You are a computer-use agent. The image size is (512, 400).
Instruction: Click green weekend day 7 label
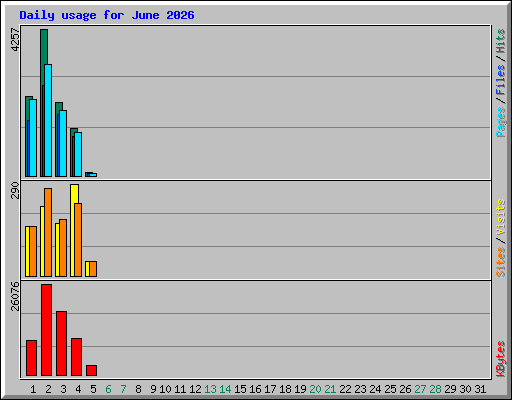(123, 389)
